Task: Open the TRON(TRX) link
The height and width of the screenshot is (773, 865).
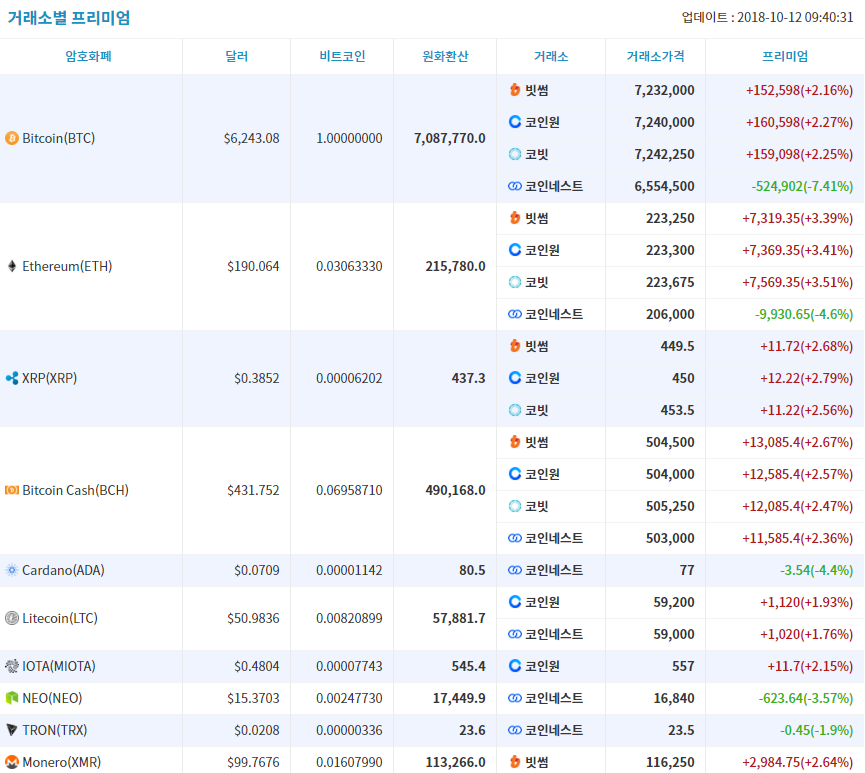Action: [x=55, y=730]
